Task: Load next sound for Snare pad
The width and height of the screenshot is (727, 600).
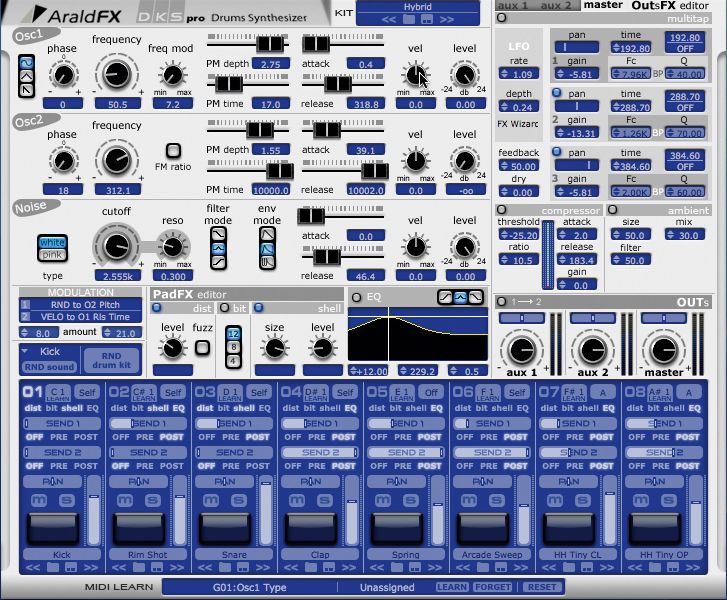Action: point(263,568)
